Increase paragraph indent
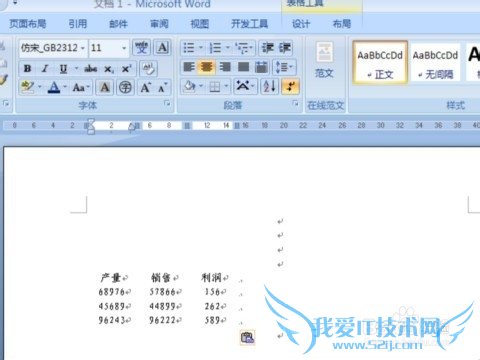 point(285,48)
